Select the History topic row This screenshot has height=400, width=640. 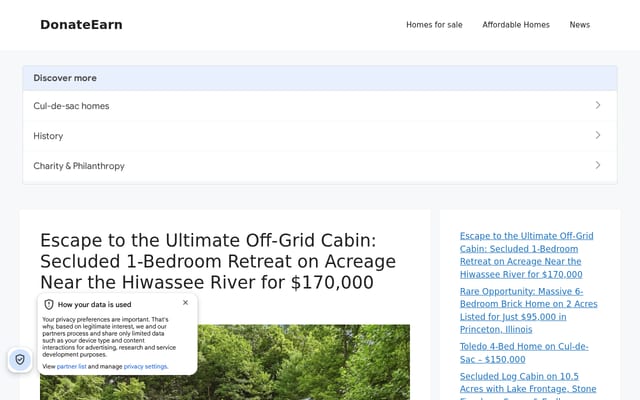(x=320, y=136)
